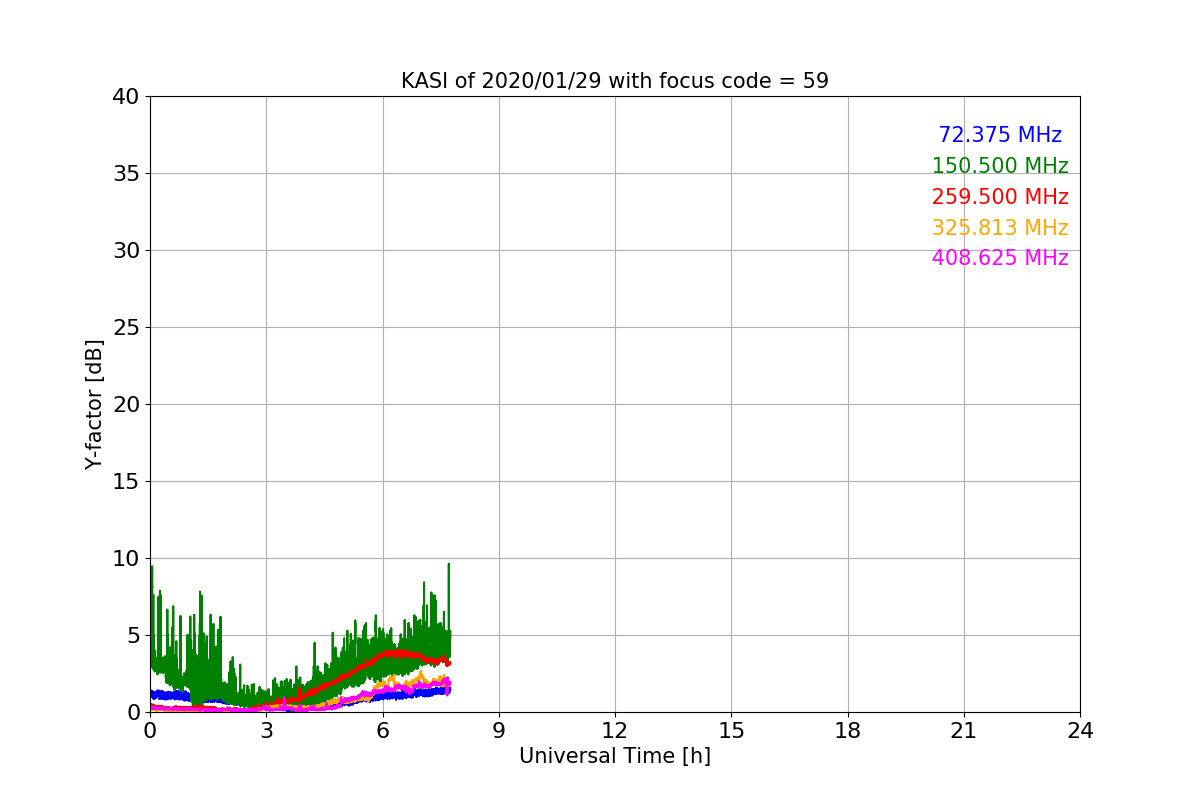Click the y-axis tick label 5

(132, 636)
